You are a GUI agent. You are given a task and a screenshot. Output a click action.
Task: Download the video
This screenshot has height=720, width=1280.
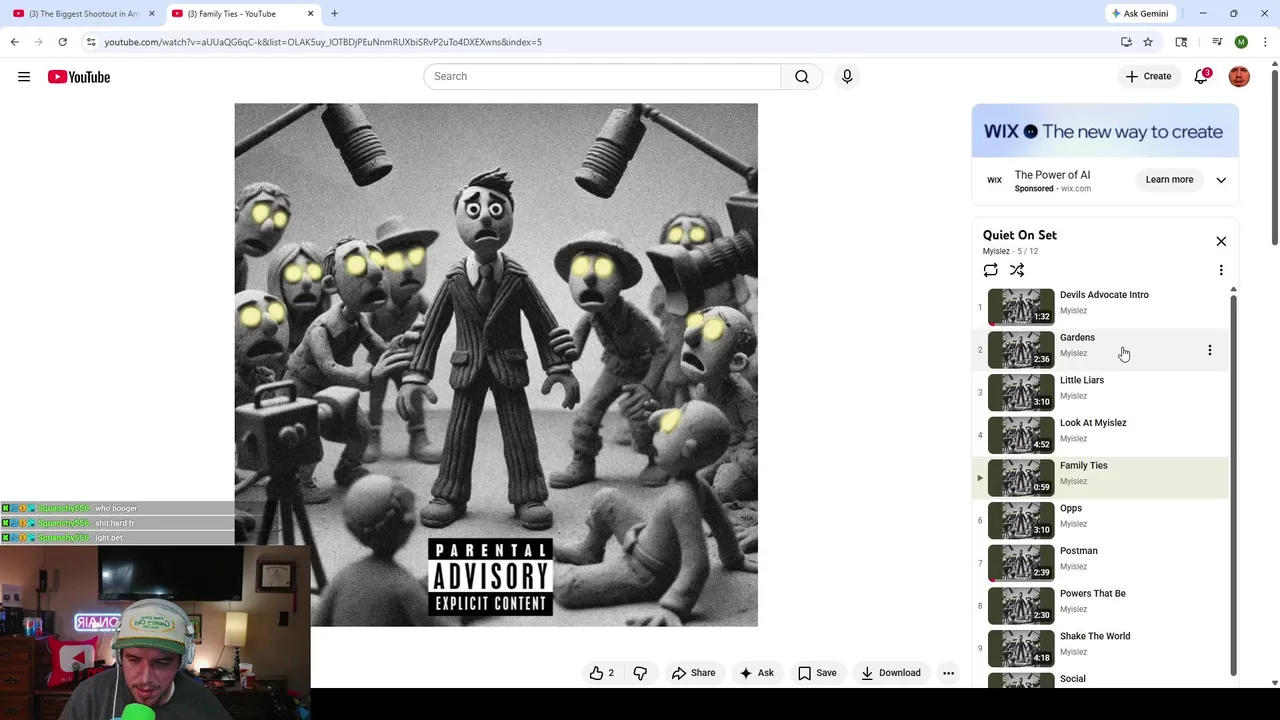point(890,673)
